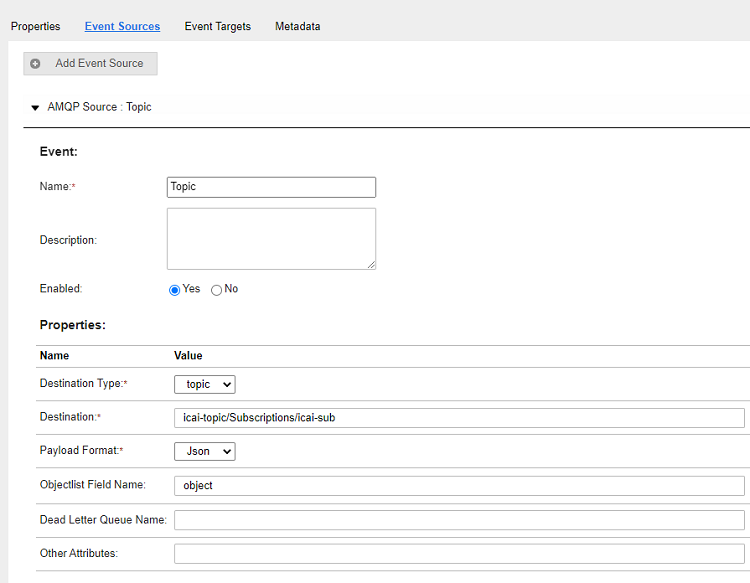Click the 'Value' column header

pyautogui.click(x=188, y=355)
